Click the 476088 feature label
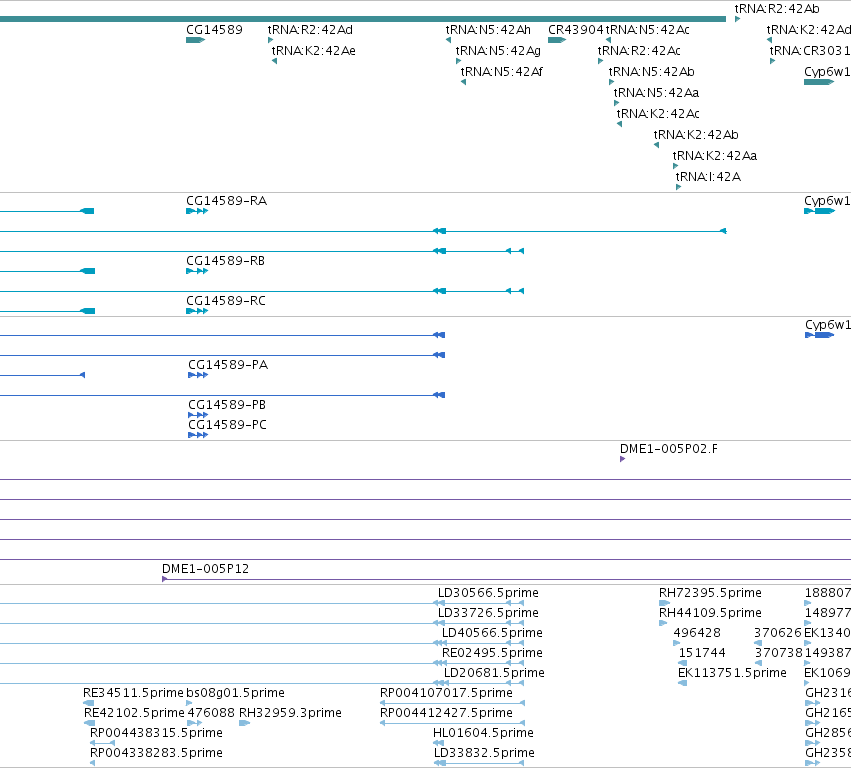851x768 pixels. coord(211,713)
